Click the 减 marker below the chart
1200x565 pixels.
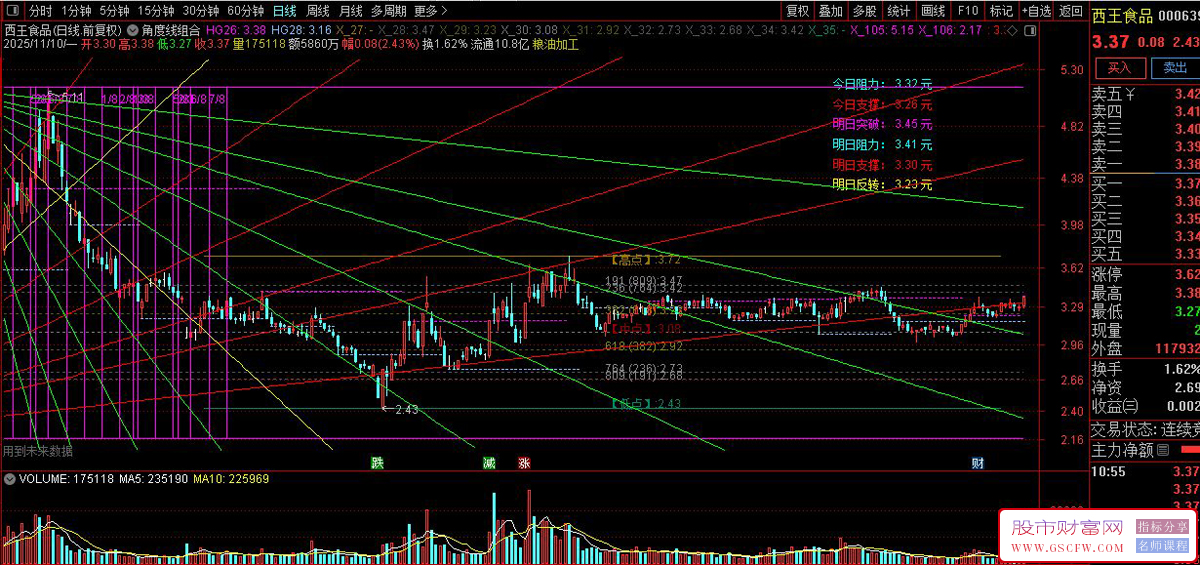pos(489,463)
